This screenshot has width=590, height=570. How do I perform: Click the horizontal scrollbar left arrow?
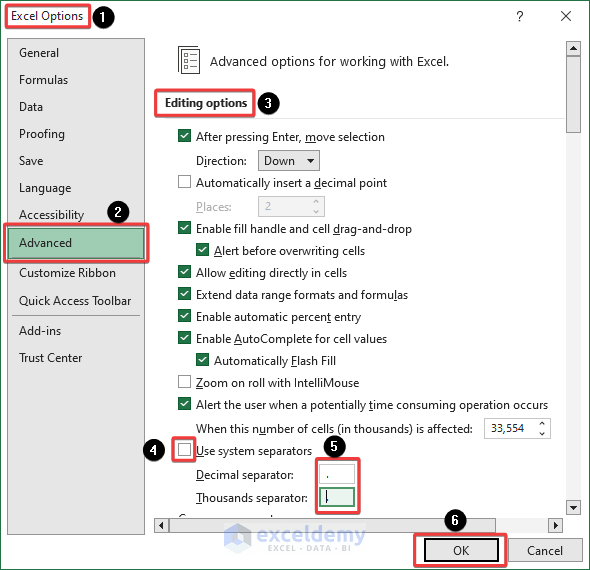coord(161,525)
